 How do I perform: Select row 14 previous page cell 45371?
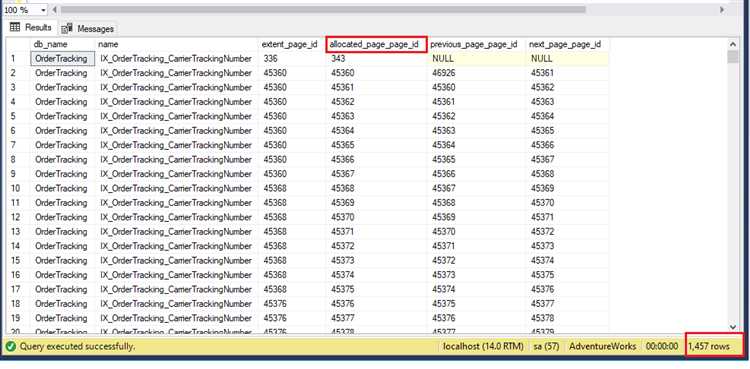[x=476, y=246]
